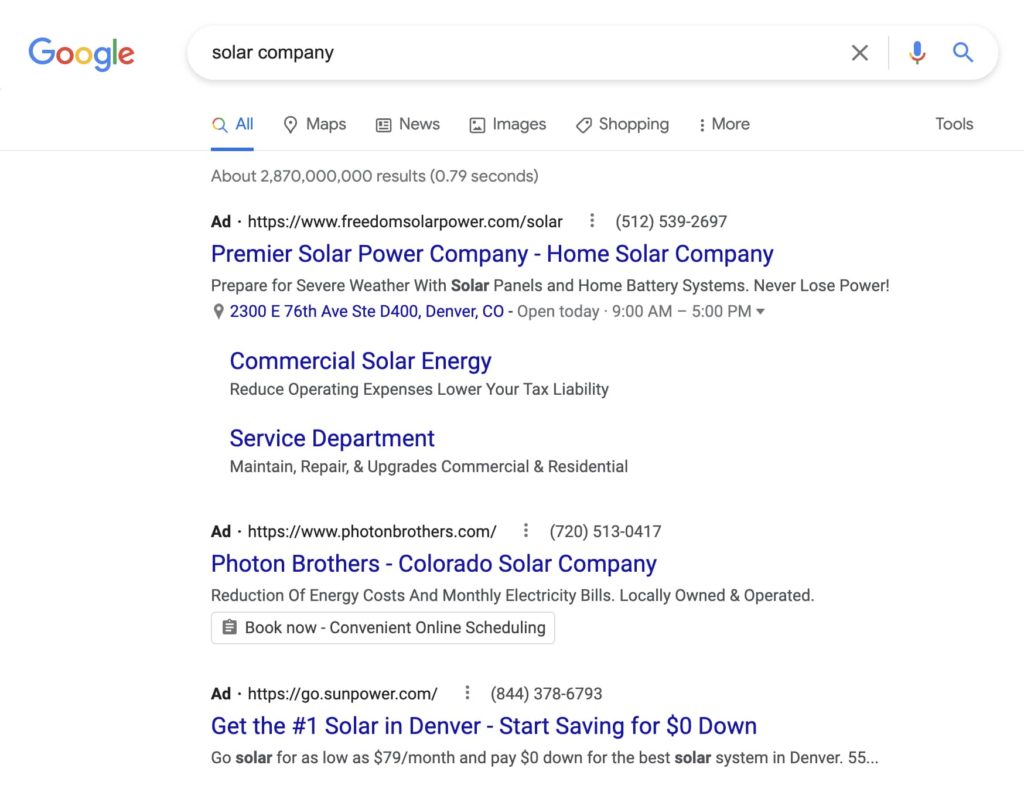Click 'Open today · 9:00 AM – 5:00 PM' text
The height and width of the screenshot is (799, 1024).
634,312
